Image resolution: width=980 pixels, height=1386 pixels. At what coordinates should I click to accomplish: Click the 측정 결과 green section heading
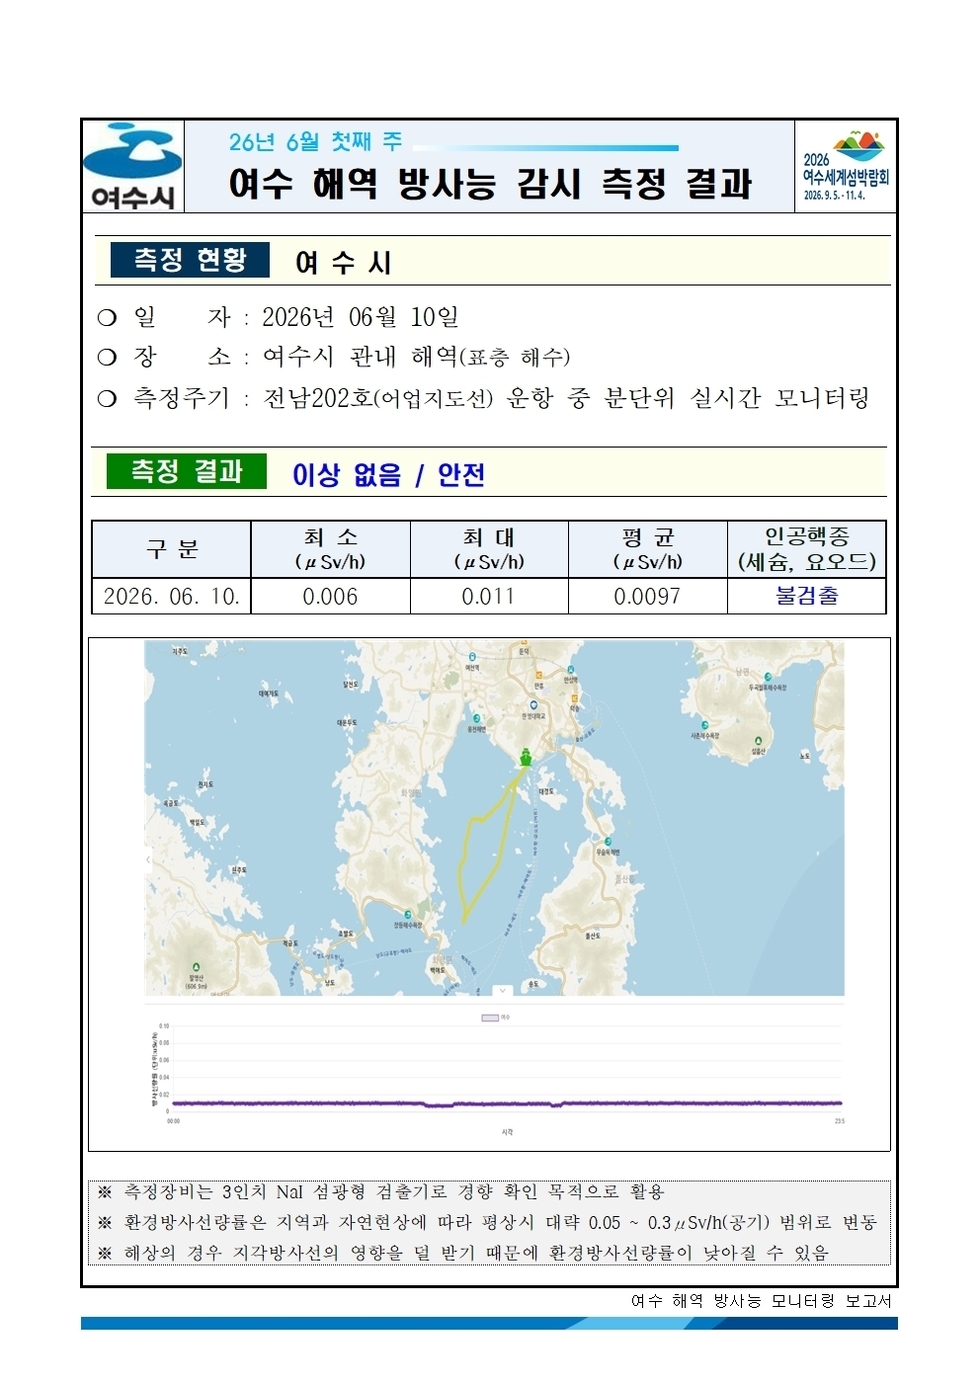[187, 471]
